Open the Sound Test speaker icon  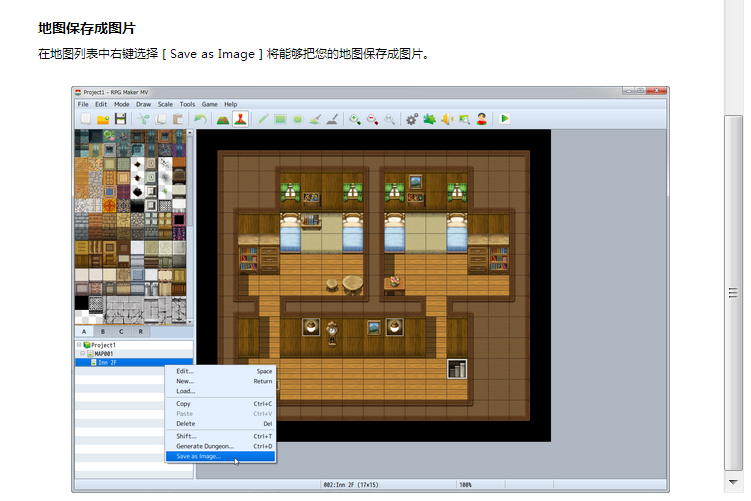447,119
